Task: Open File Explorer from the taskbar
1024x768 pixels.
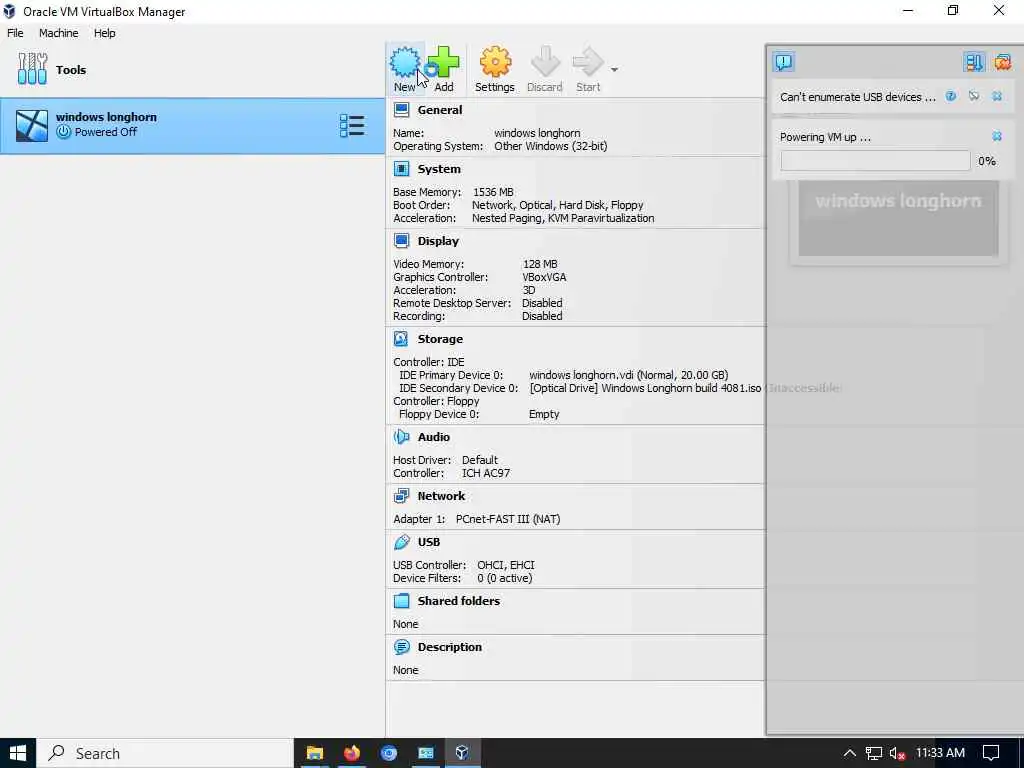Action: pyautogui.click(x=315, y=753)
